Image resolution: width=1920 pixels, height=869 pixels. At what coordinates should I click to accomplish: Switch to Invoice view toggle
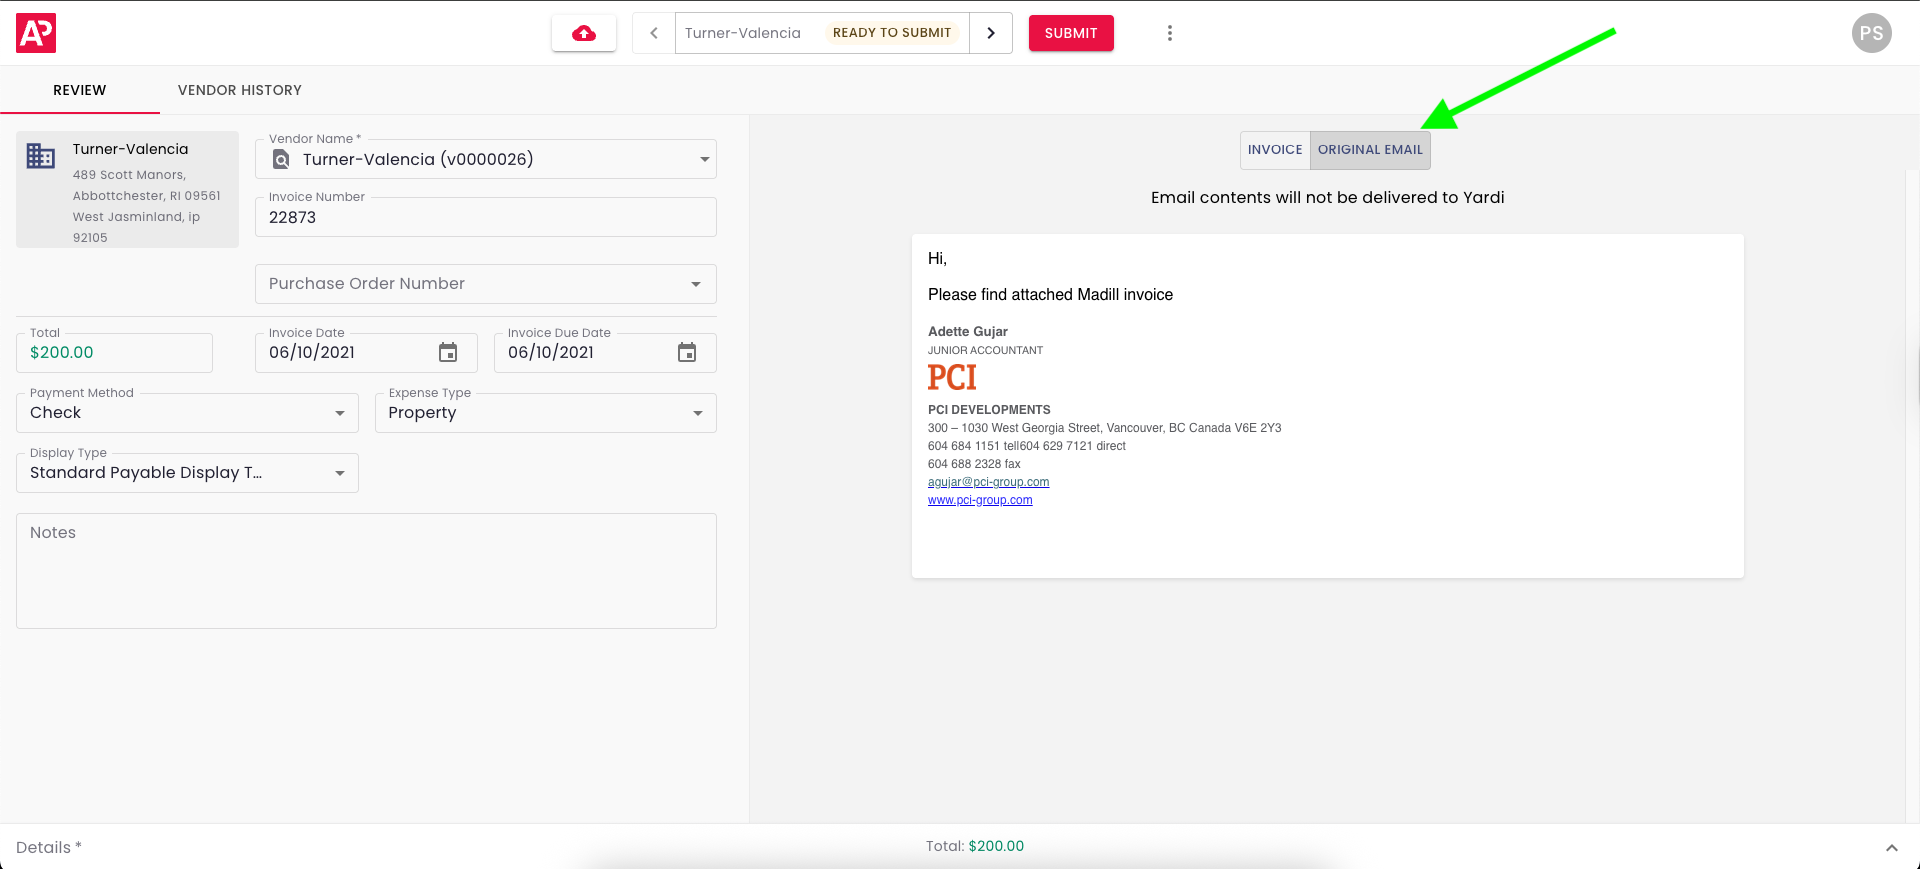pyautogui.click(x=1275, y=150)
